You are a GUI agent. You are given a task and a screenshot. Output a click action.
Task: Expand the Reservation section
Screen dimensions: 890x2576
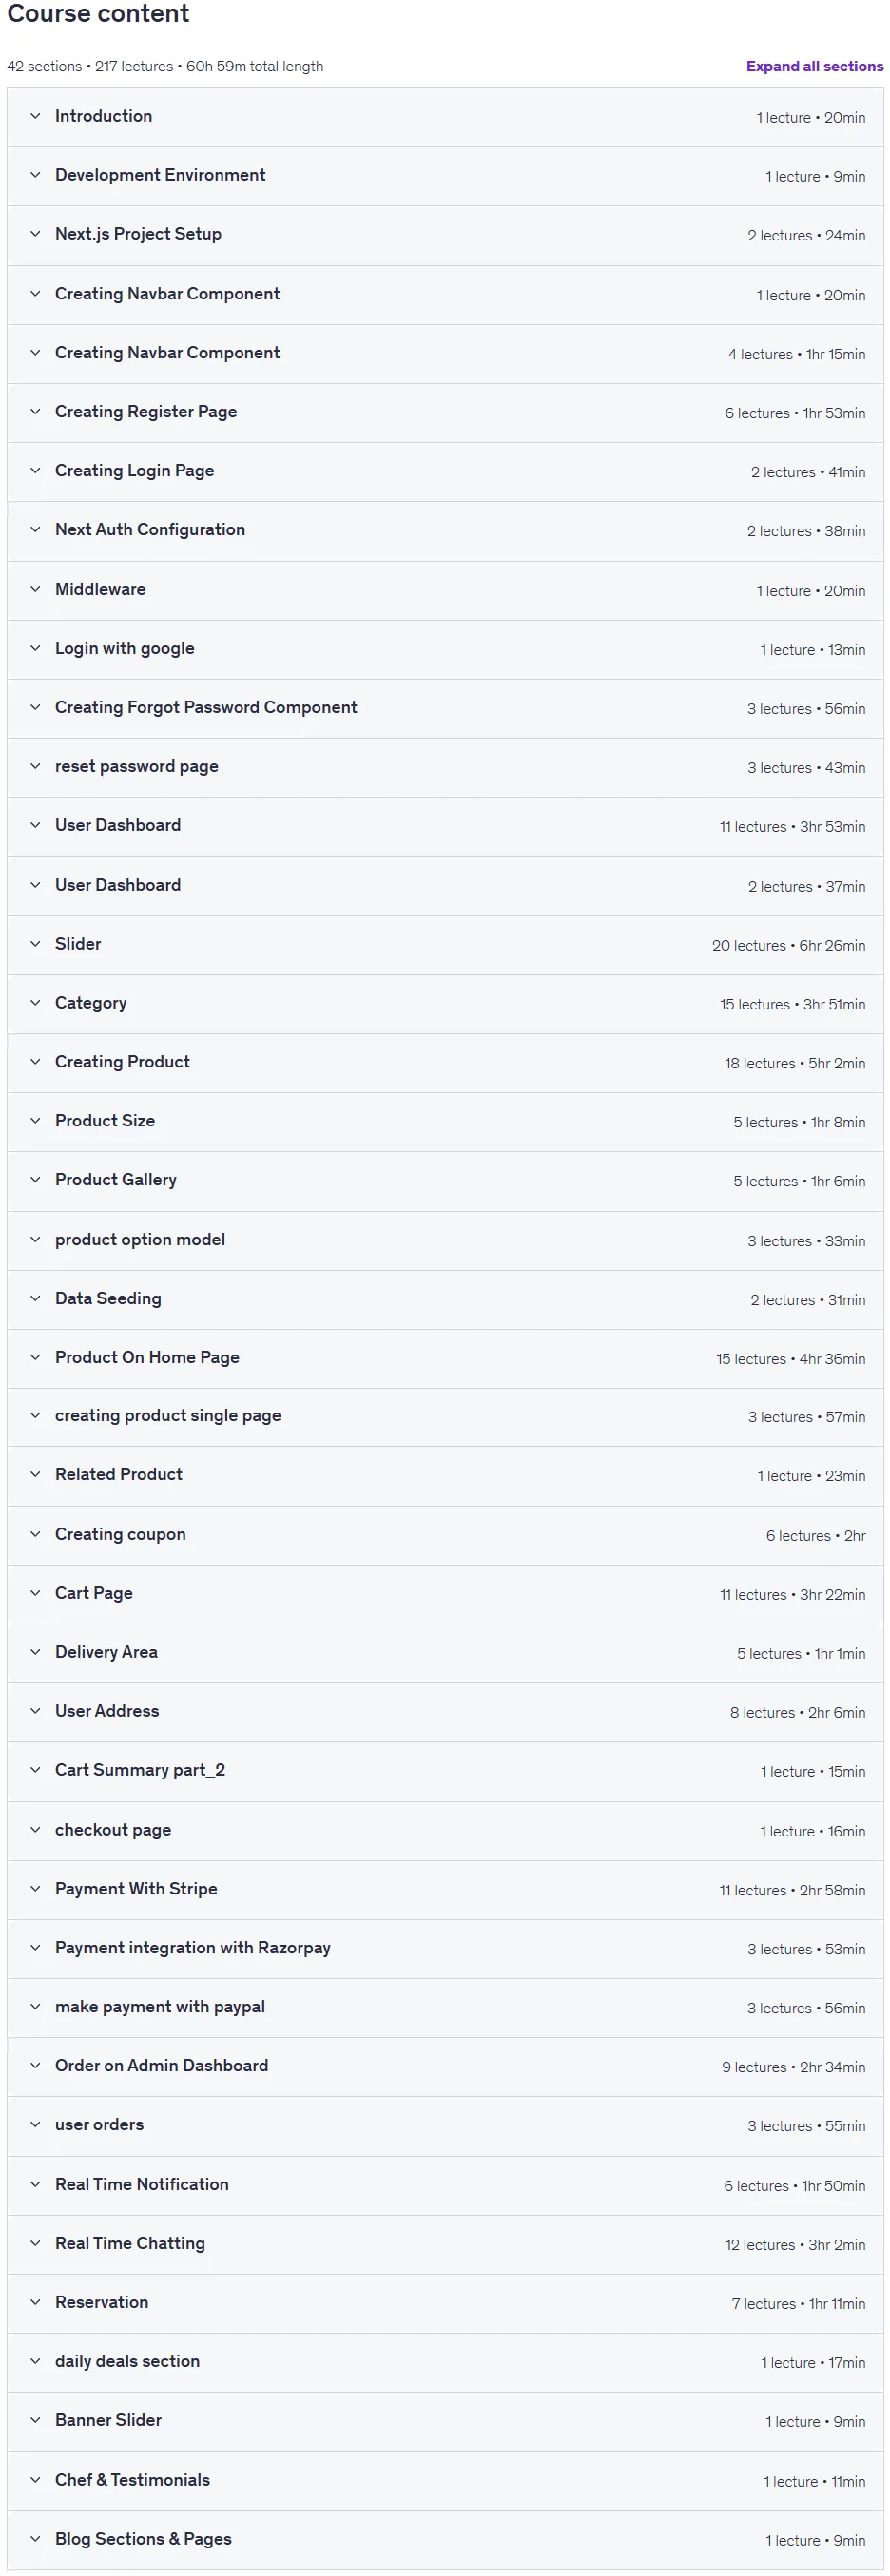tap(445, 2302)
